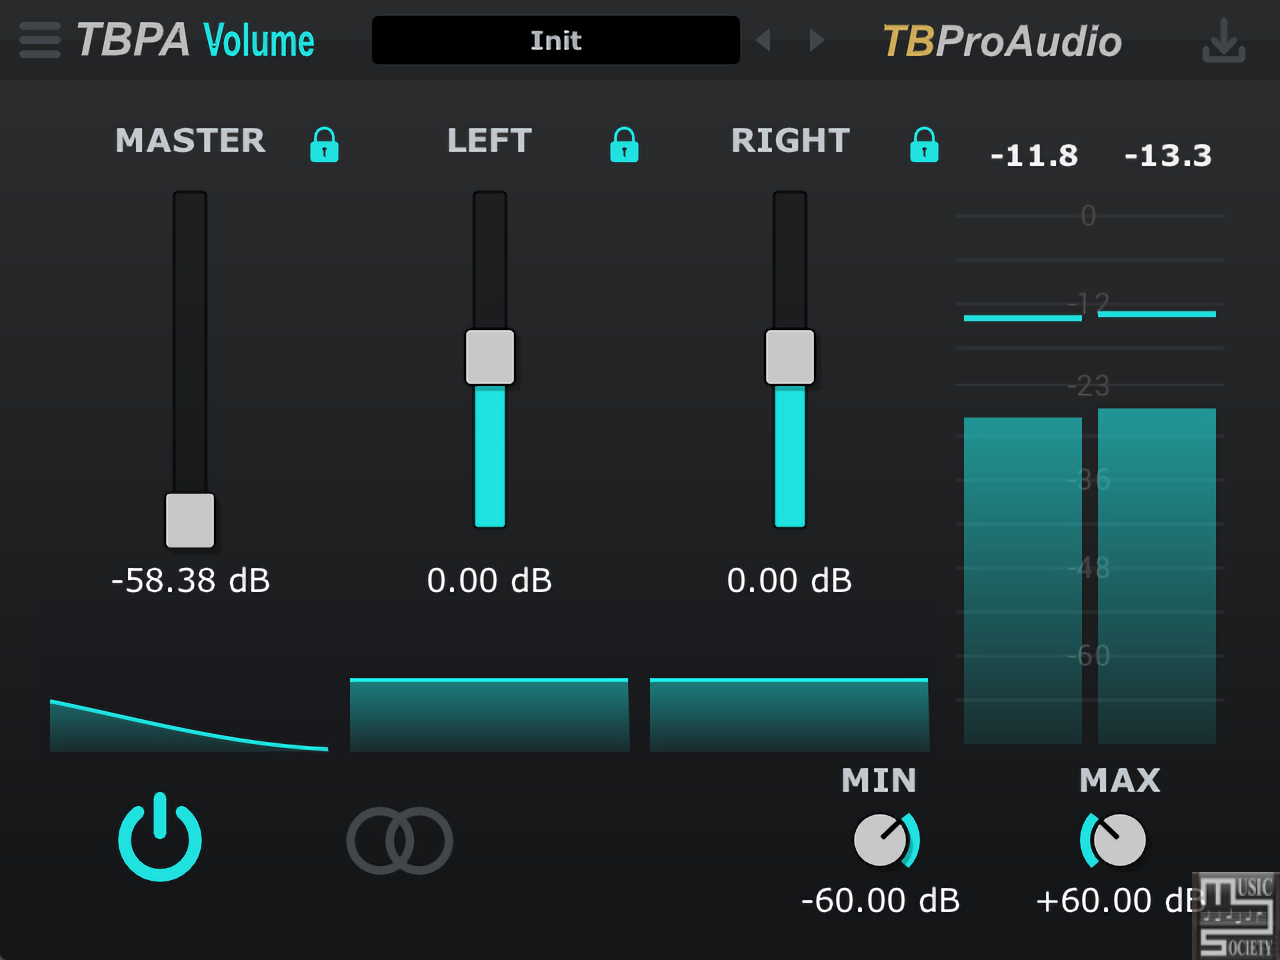Image resolution: width=1280 pixels, height=960 pixels.
Task: Click the RIGHT label
Action: tap(791, 140)
